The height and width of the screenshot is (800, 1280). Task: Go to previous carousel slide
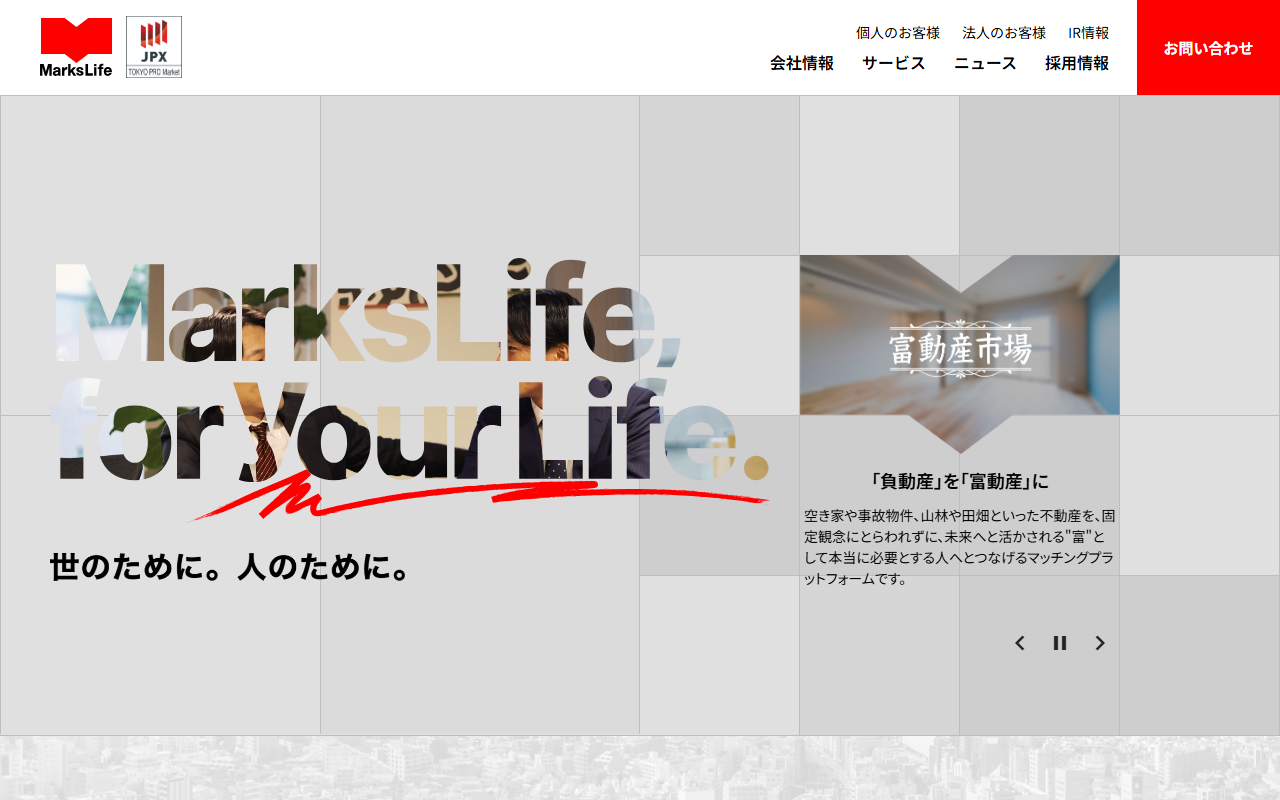[1020, 643]
